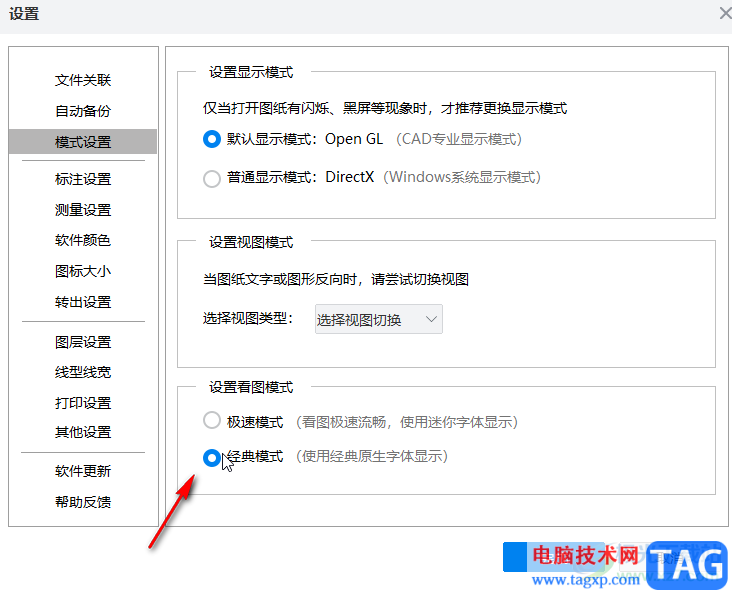Click the text (Windows系统显示模式)

point(462,177)
